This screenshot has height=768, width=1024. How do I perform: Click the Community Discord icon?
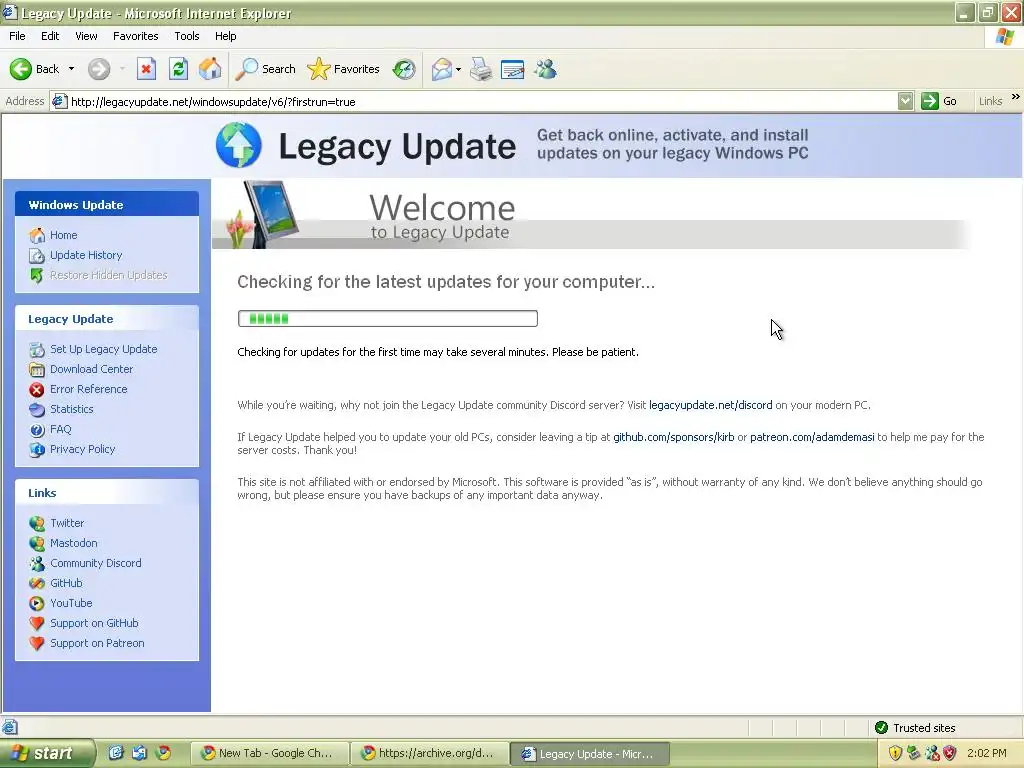click(37, 563)
